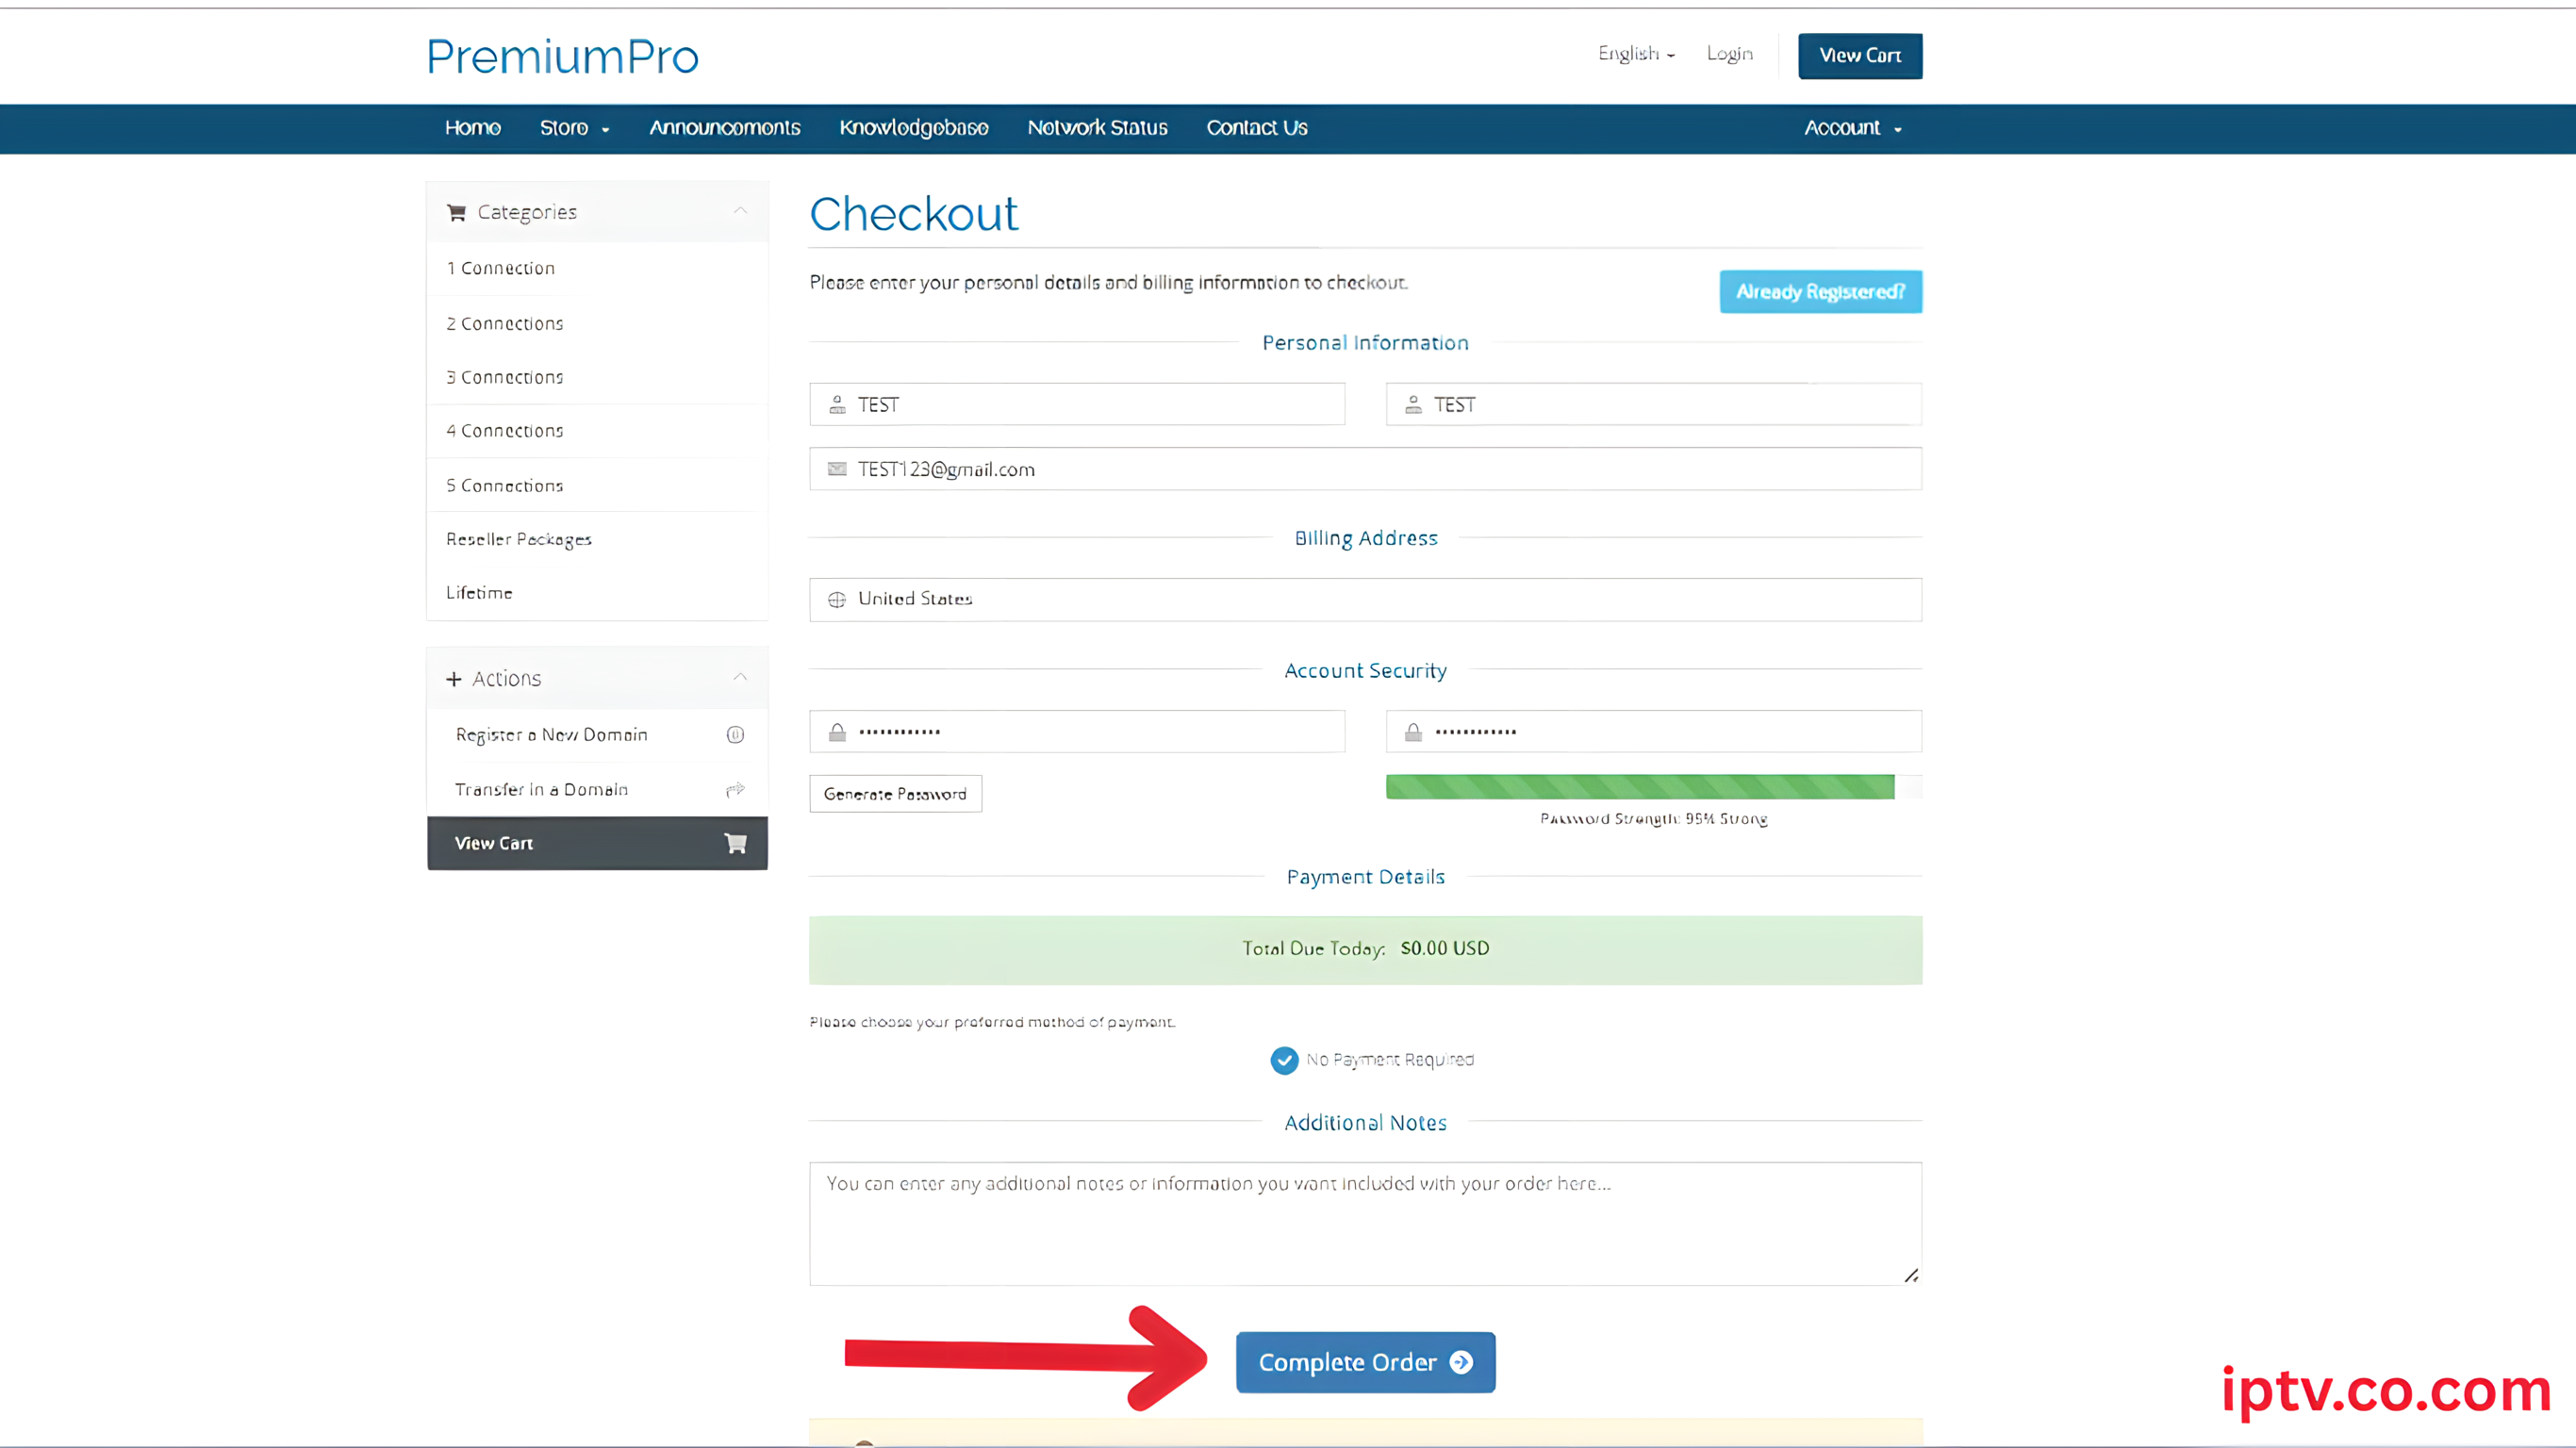The width and height of the screenshot is (2576, 1448).
Task: Collapse the Categories panel chevron
Action: click(740, 211)
